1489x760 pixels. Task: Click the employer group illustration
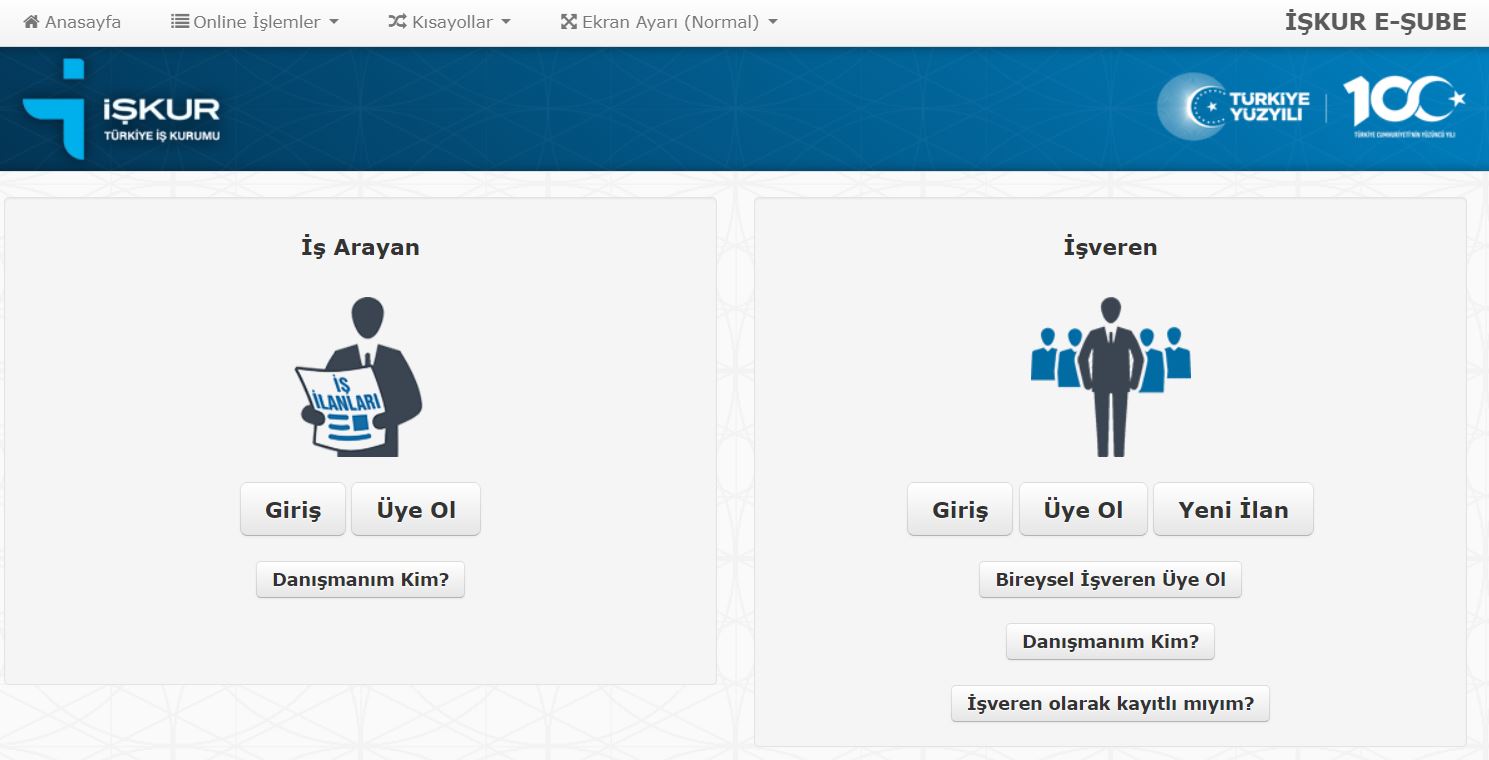click(x=1110, y=377)
